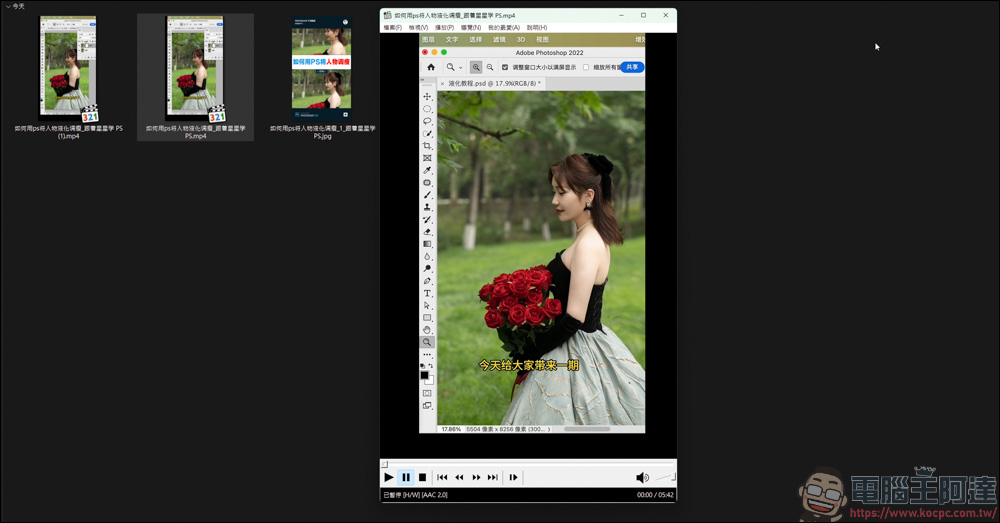
Task: Open the 檔案(F) menu
Action: click(x=392, y=28)
